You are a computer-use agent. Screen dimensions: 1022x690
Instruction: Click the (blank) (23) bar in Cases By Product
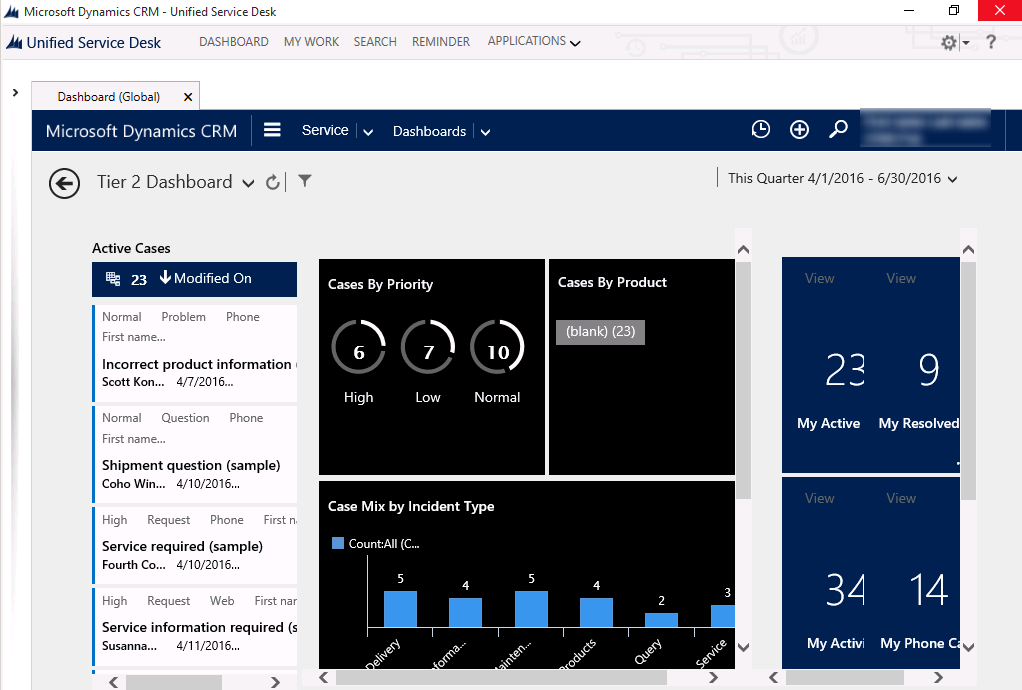[x=600, y=330]
